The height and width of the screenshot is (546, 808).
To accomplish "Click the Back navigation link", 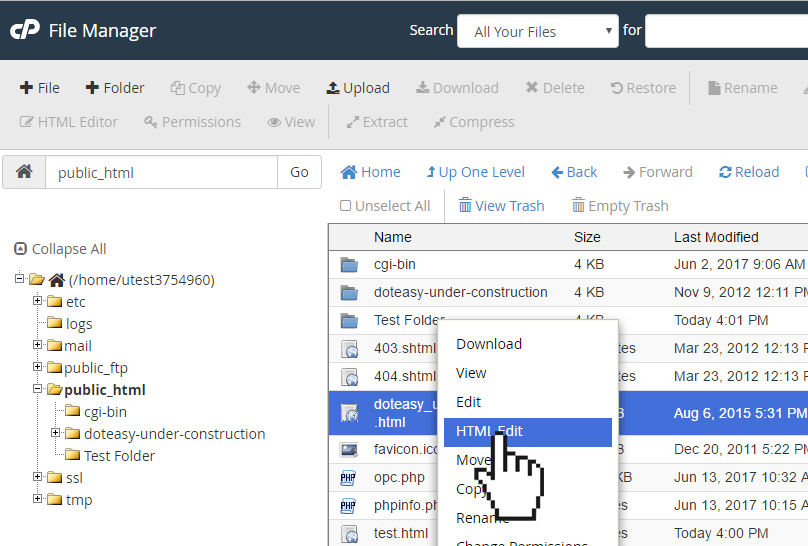I will (x=574, y=172).
